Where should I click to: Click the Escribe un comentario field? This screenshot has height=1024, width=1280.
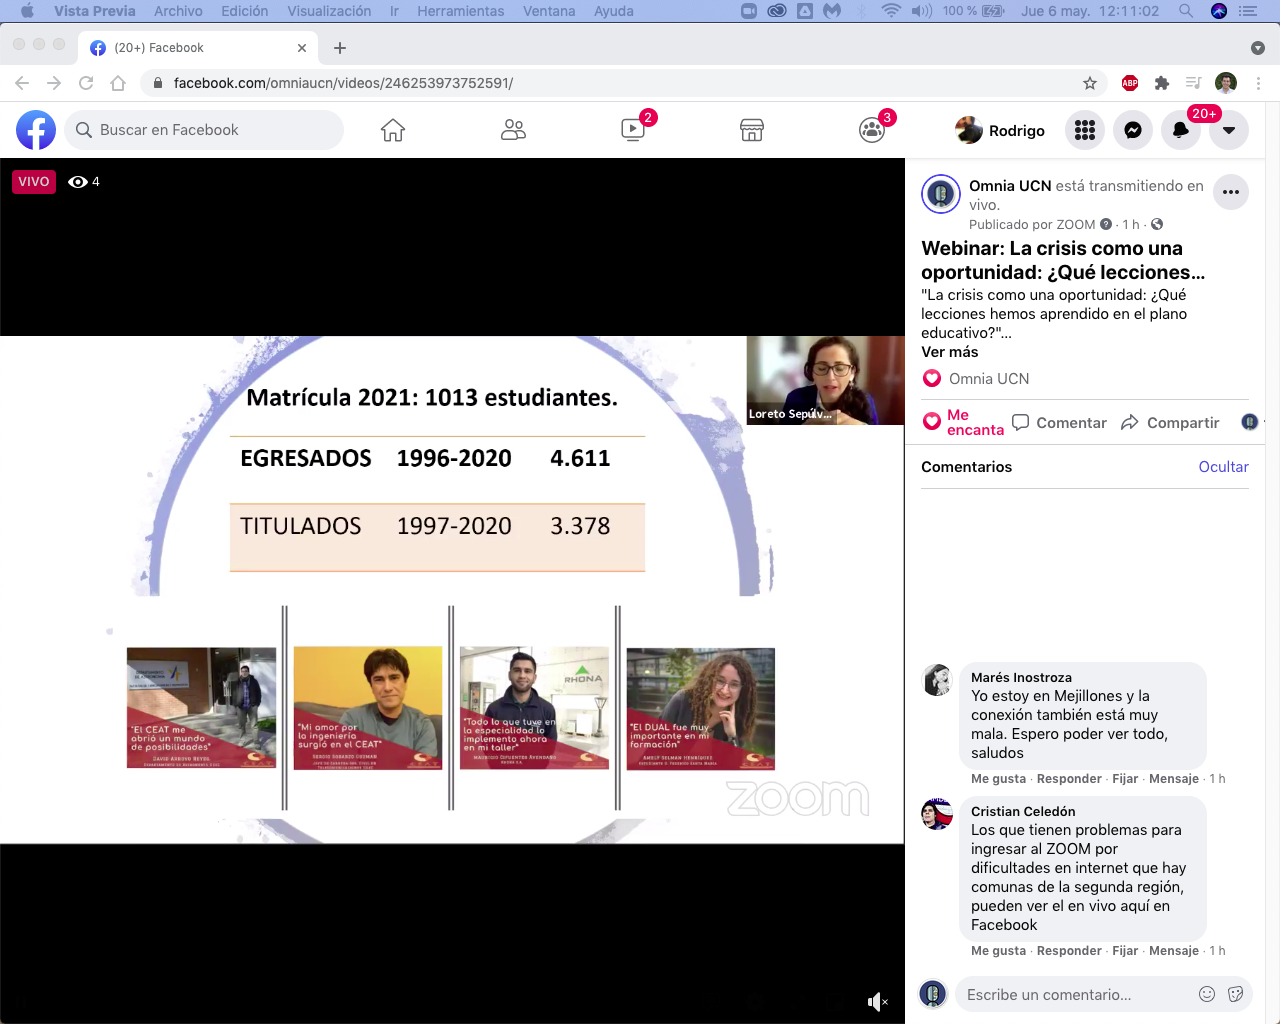point(1075,995)
